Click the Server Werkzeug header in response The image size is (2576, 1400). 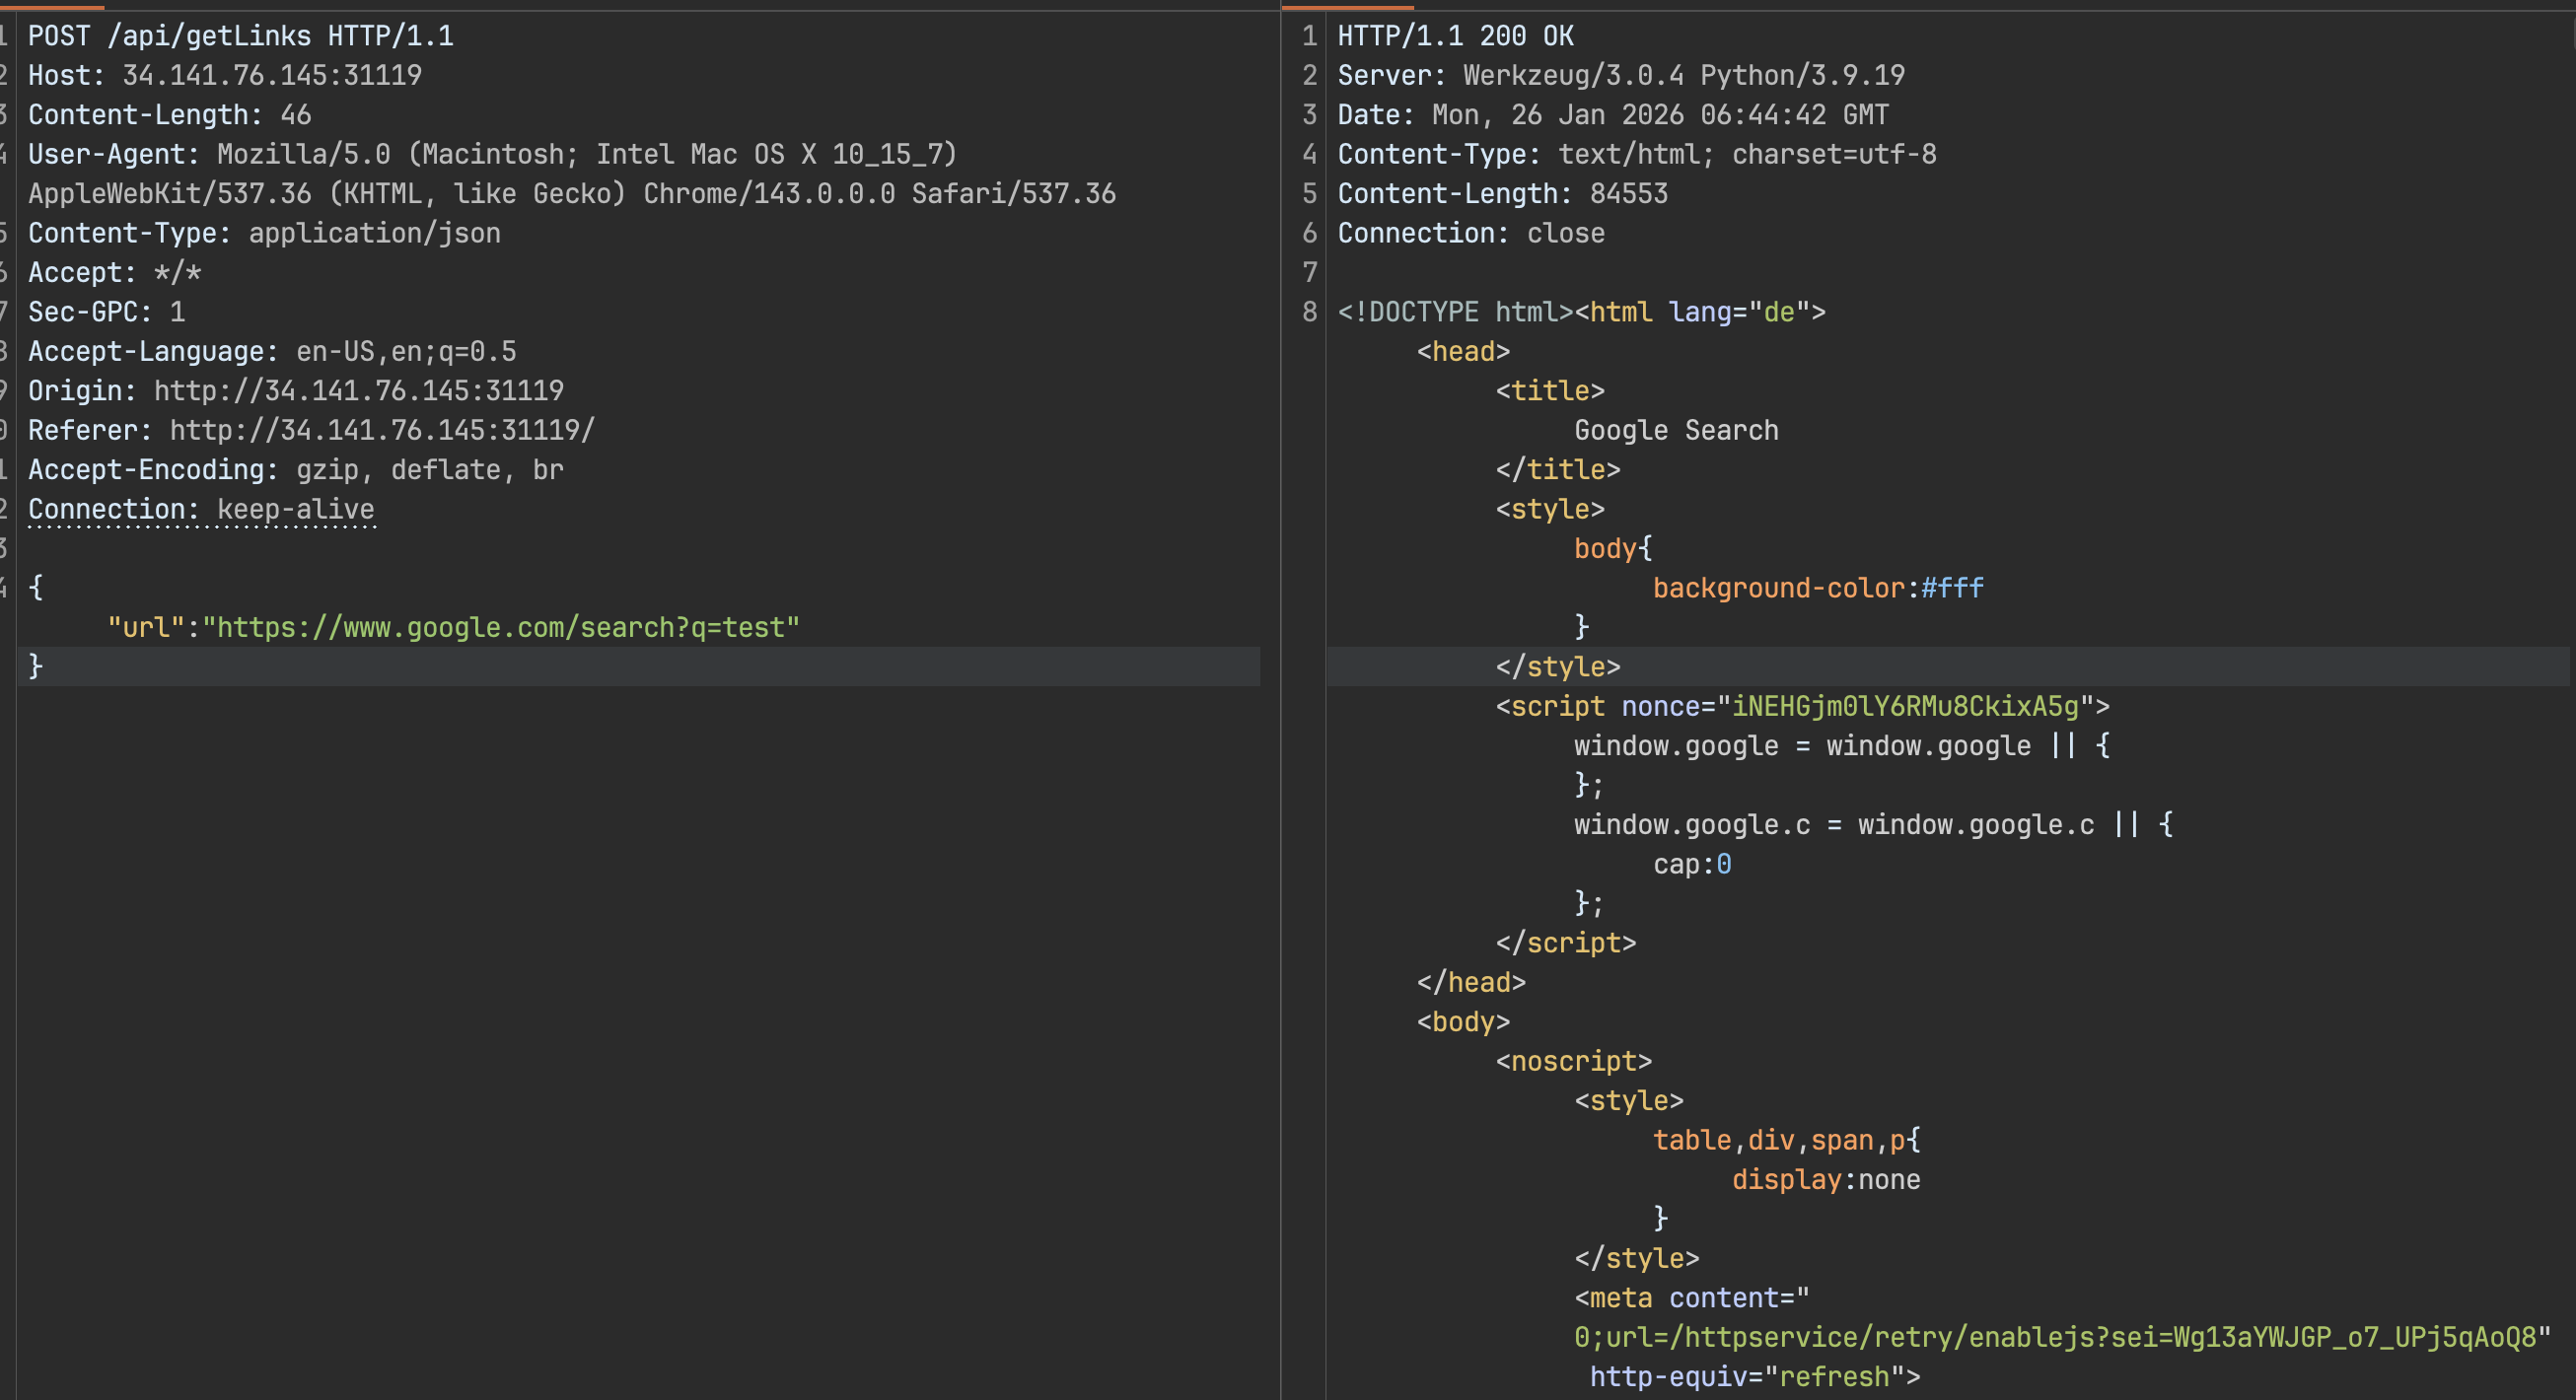click(1620, 75)
